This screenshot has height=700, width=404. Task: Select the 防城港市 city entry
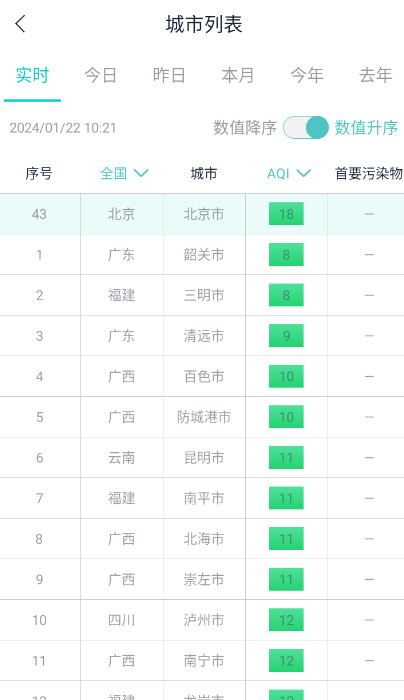[202, 417]
